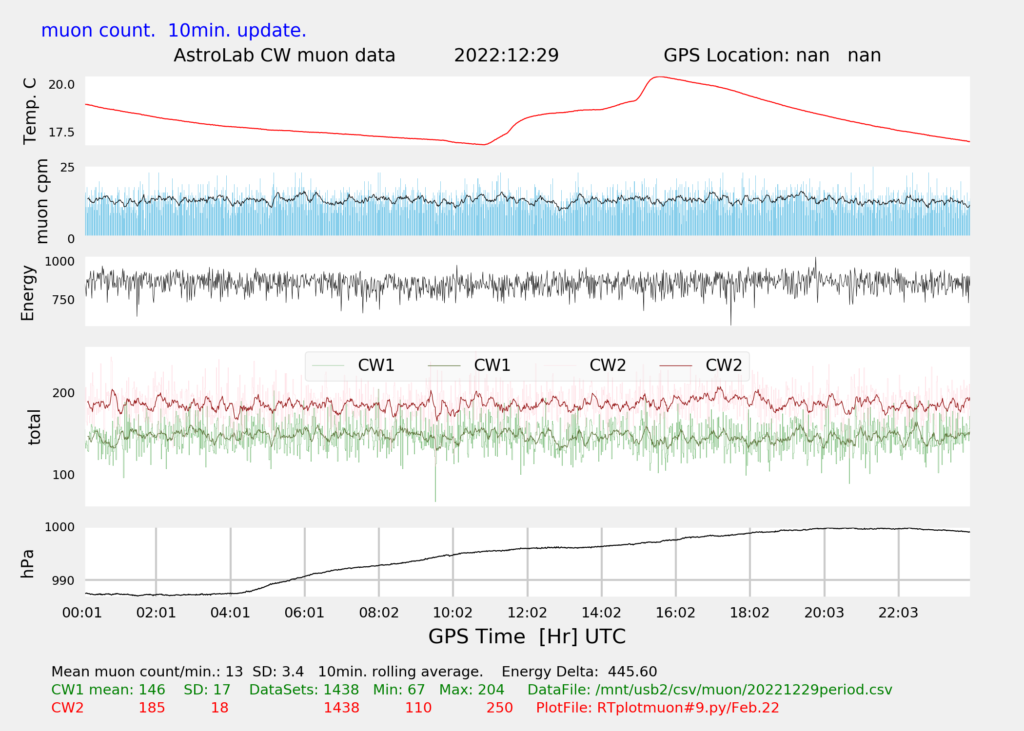Click the 'Energy' axis label
This screenshot has width=1024, height=731.
pyautogui.click(x=31, y=291)
